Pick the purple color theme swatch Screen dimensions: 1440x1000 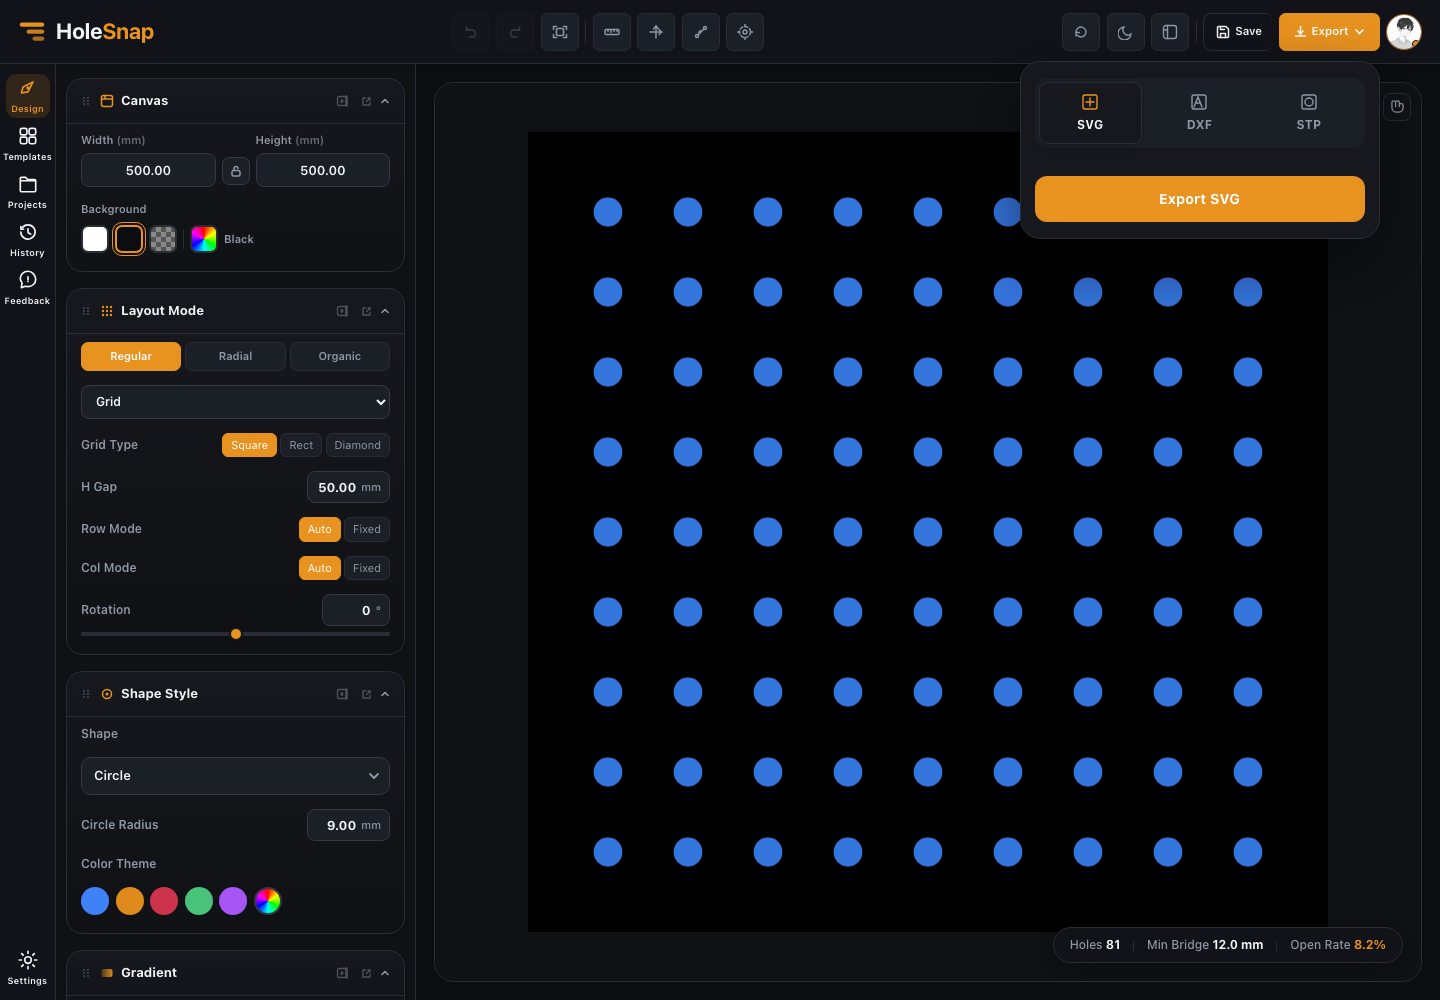coord(233,901)
